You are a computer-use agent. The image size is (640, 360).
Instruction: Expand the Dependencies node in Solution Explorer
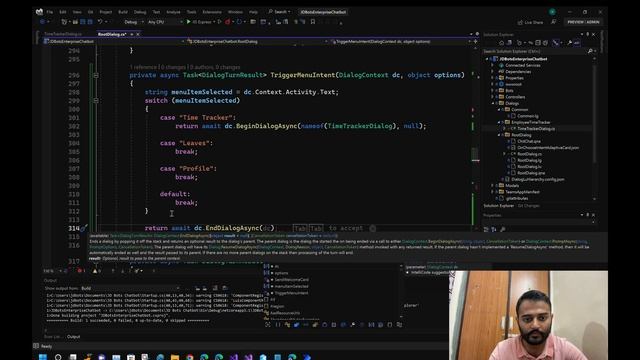pyautogui.click(x=493, y=72)
